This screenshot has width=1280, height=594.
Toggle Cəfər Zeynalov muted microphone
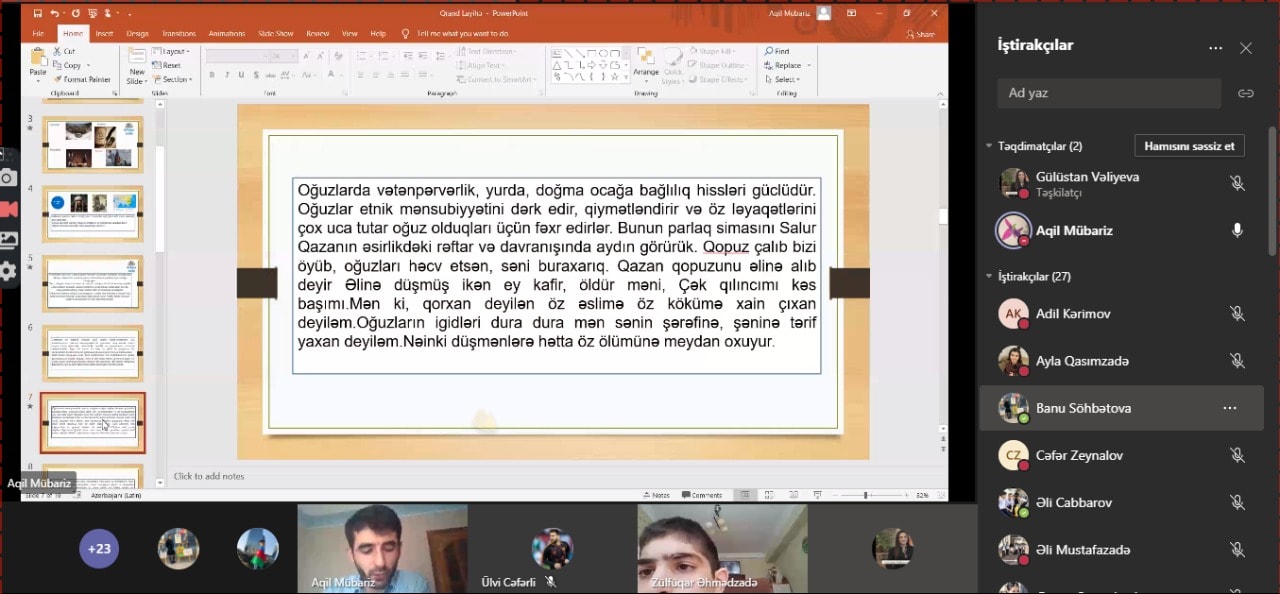pyautogui.click(x=1237, y=455)
